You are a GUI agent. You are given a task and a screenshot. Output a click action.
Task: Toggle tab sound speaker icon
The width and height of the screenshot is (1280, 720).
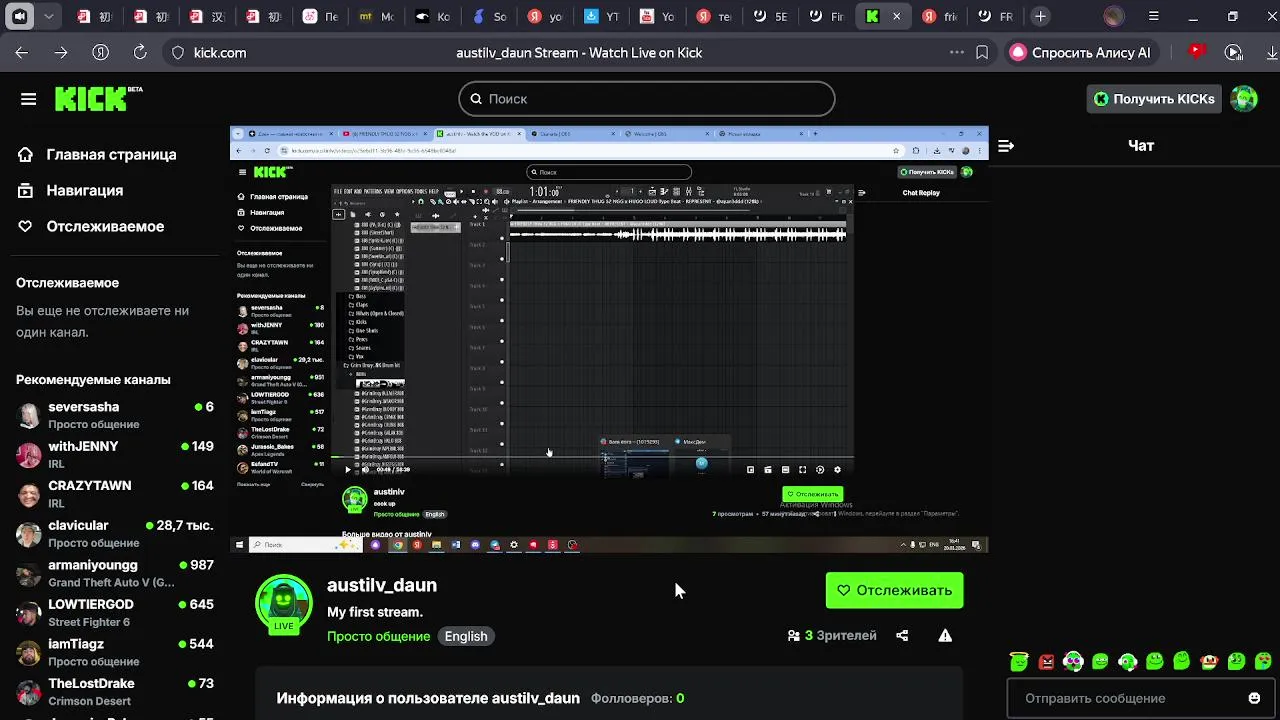(19, 16)
